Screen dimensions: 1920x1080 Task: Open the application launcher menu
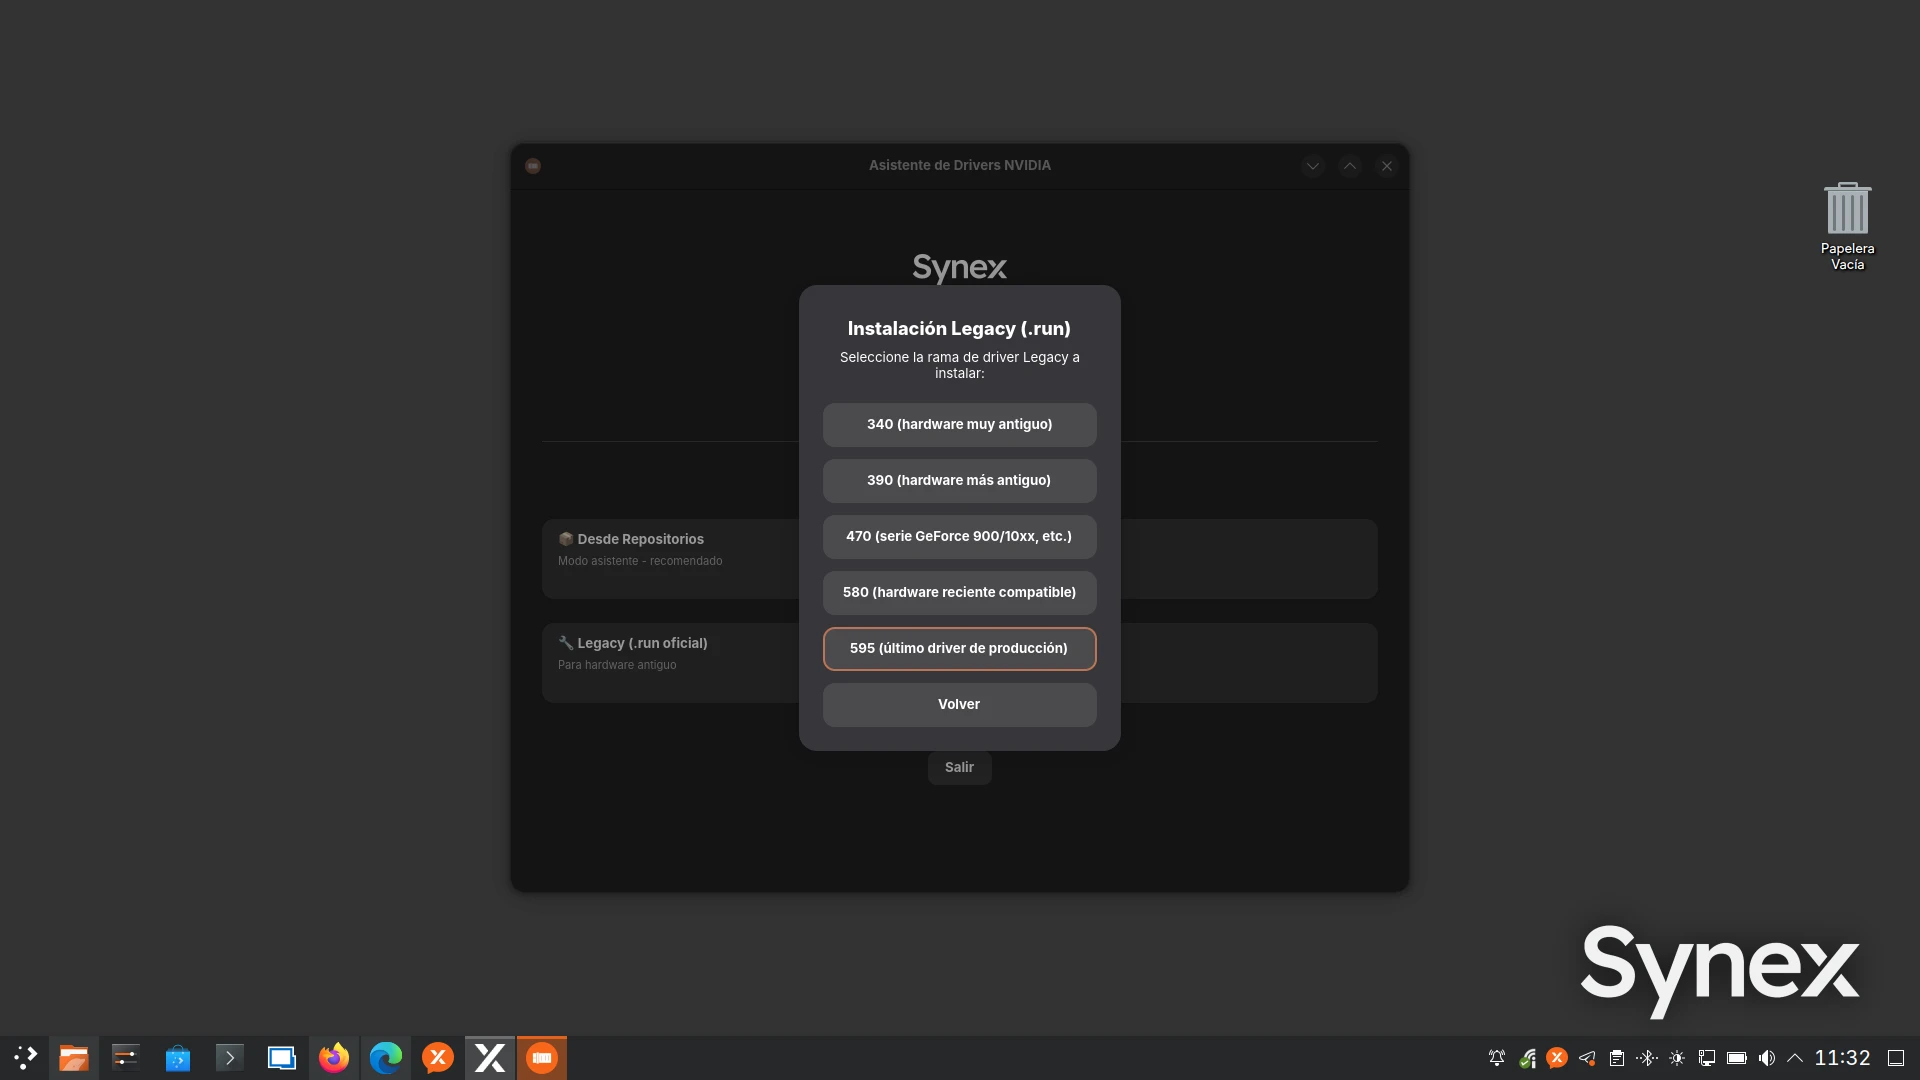click(x=25, y=1057)
